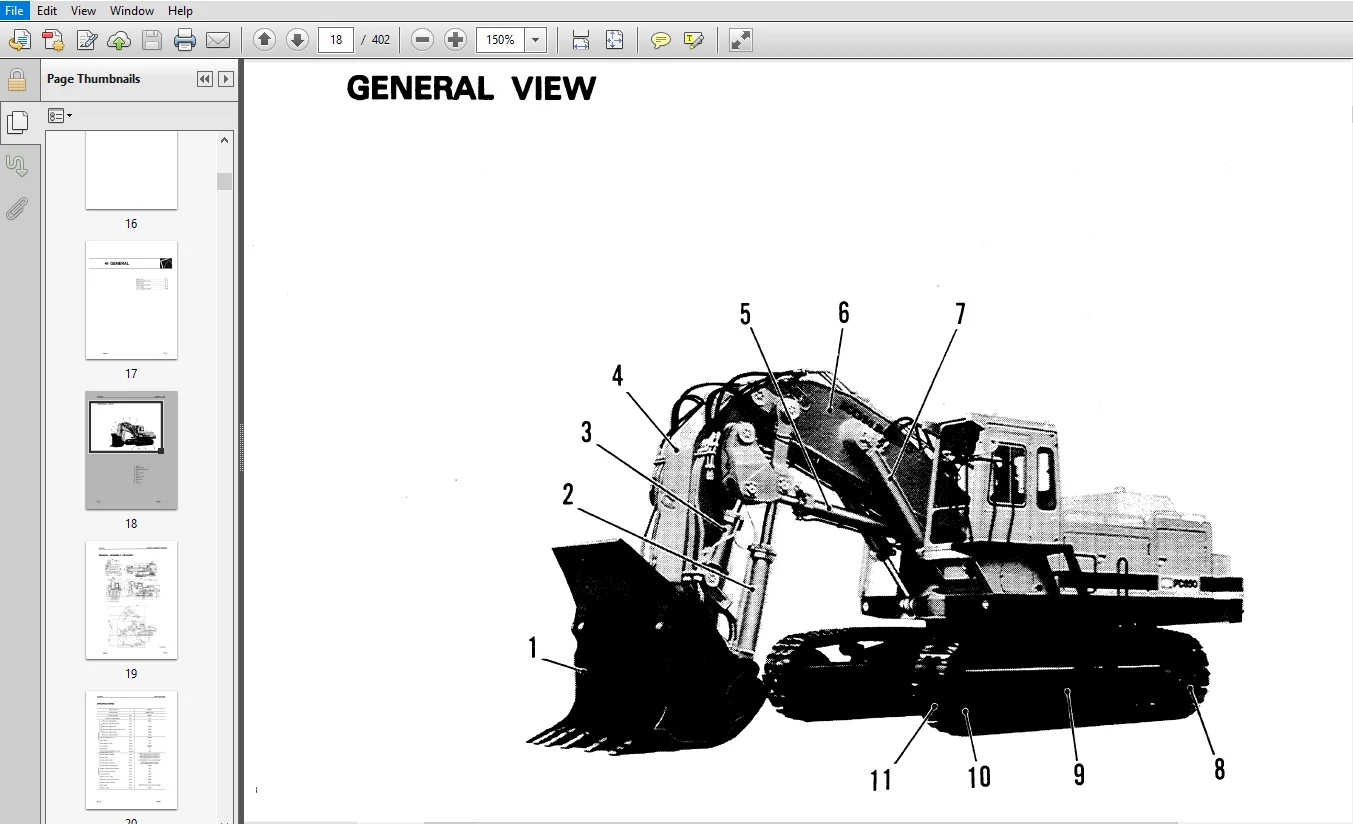Switch to read mode with the expand icon
Image resolution: width=1353 pixels, height=824 pixels.
coord(740,40)
